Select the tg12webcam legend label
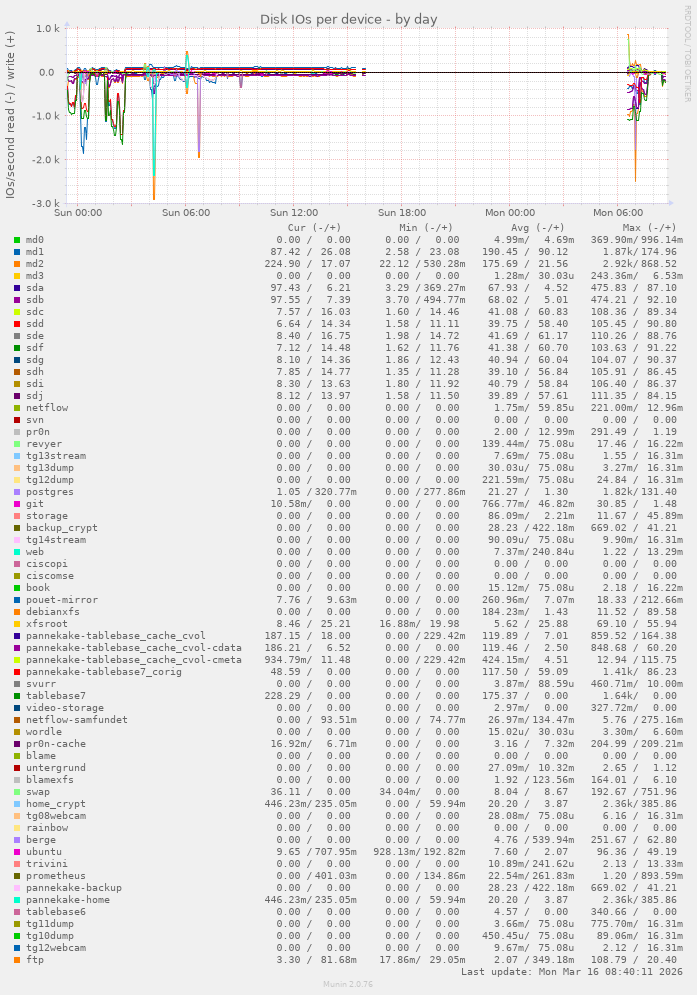Image resolution: width=697 pixels, height=995 pixels. click(x=56, y=947)
